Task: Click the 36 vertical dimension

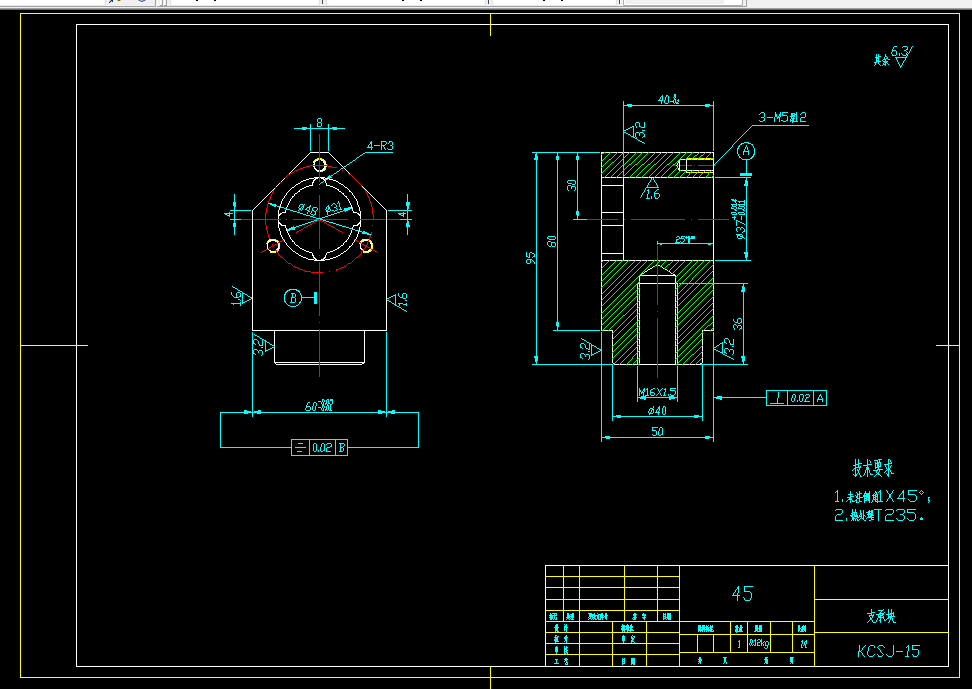Action: (737, 324)
